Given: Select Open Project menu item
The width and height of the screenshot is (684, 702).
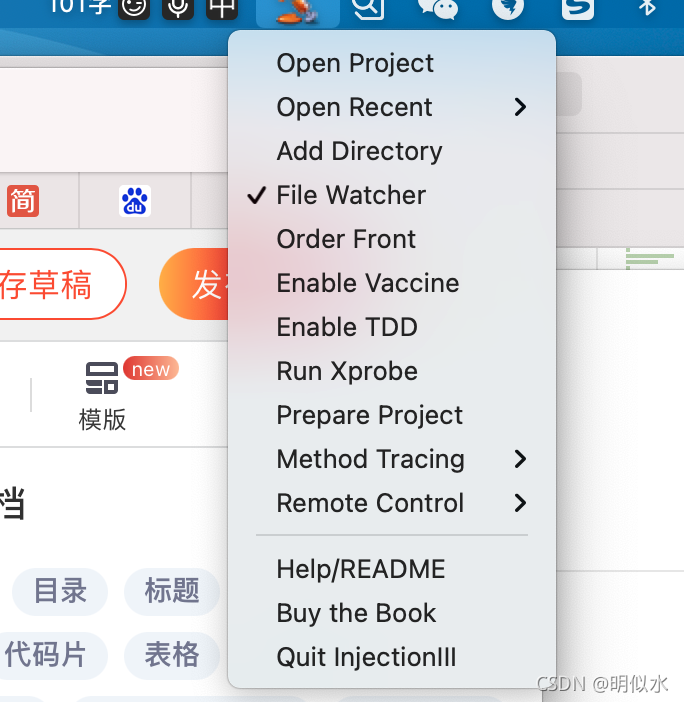Looking at the screenshot, I should [x=392, y=63].
